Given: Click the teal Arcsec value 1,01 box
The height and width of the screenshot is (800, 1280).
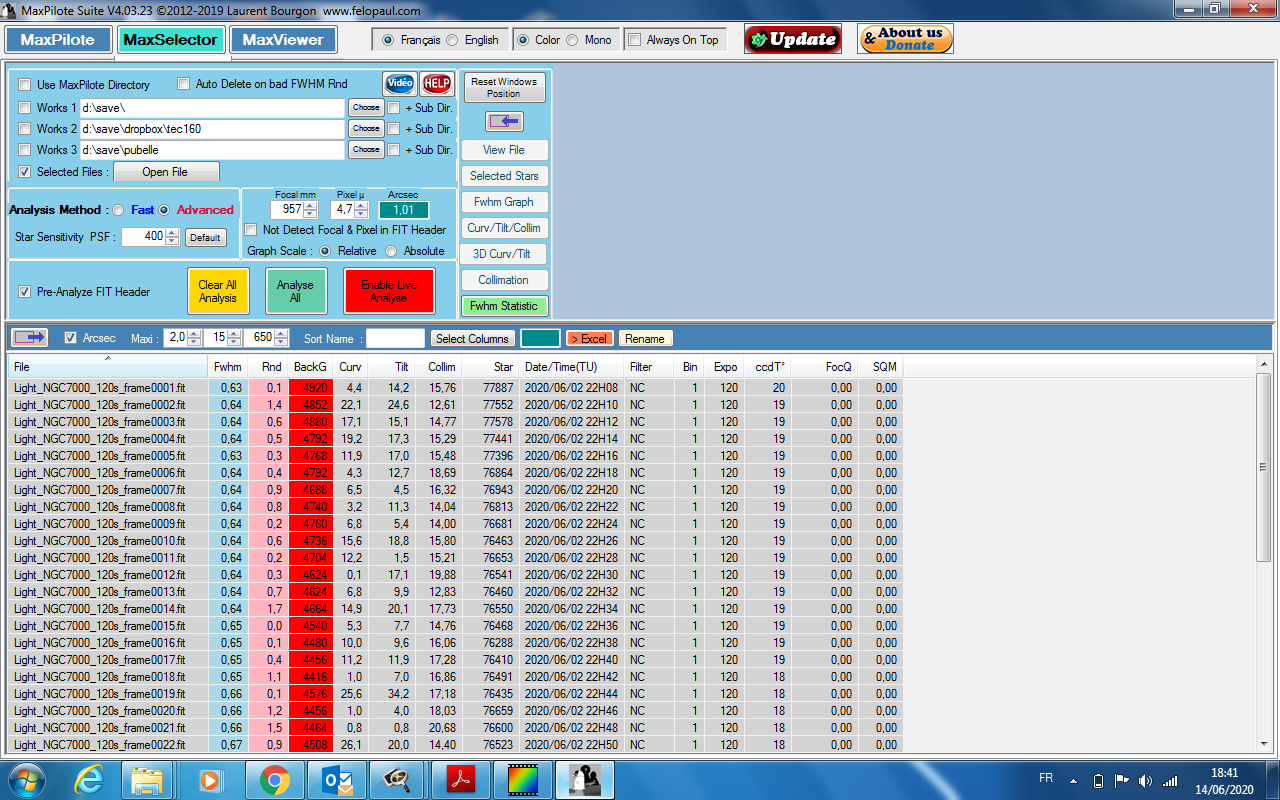Looking at the screenshot, I should [404, 210].
